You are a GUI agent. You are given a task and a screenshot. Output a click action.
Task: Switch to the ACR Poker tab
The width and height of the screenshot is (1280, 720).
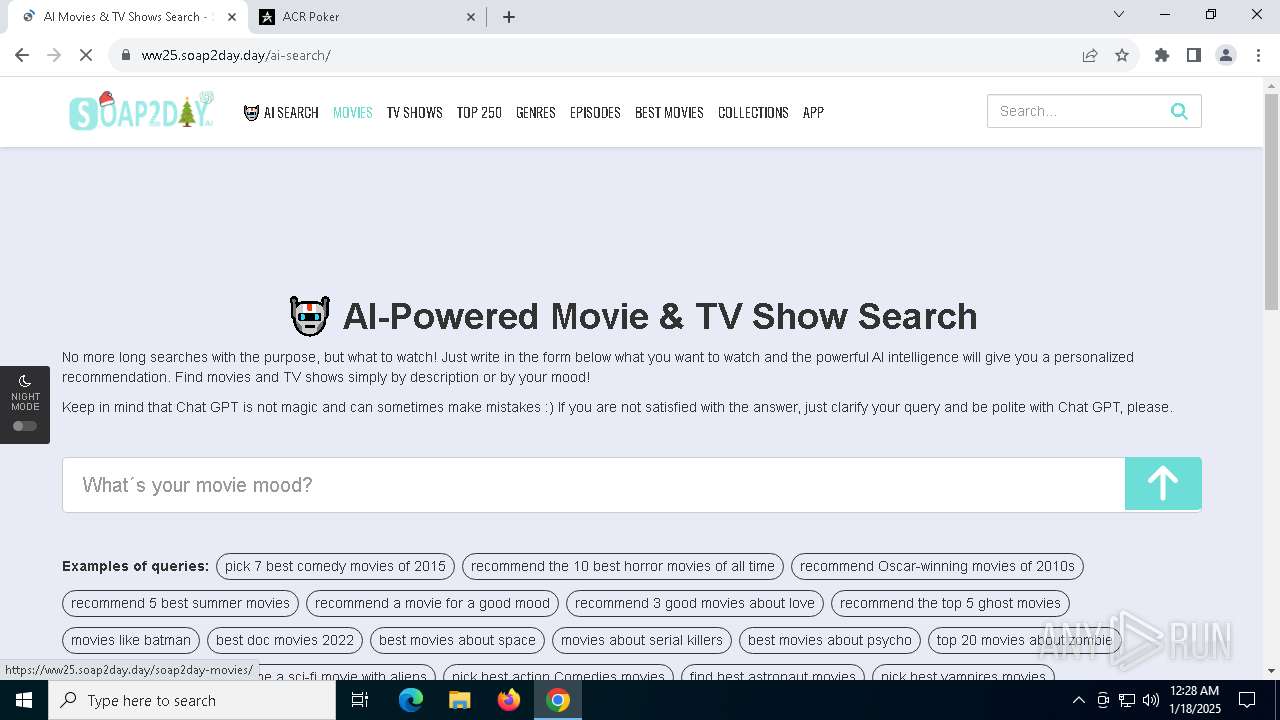tap(366, 16)
